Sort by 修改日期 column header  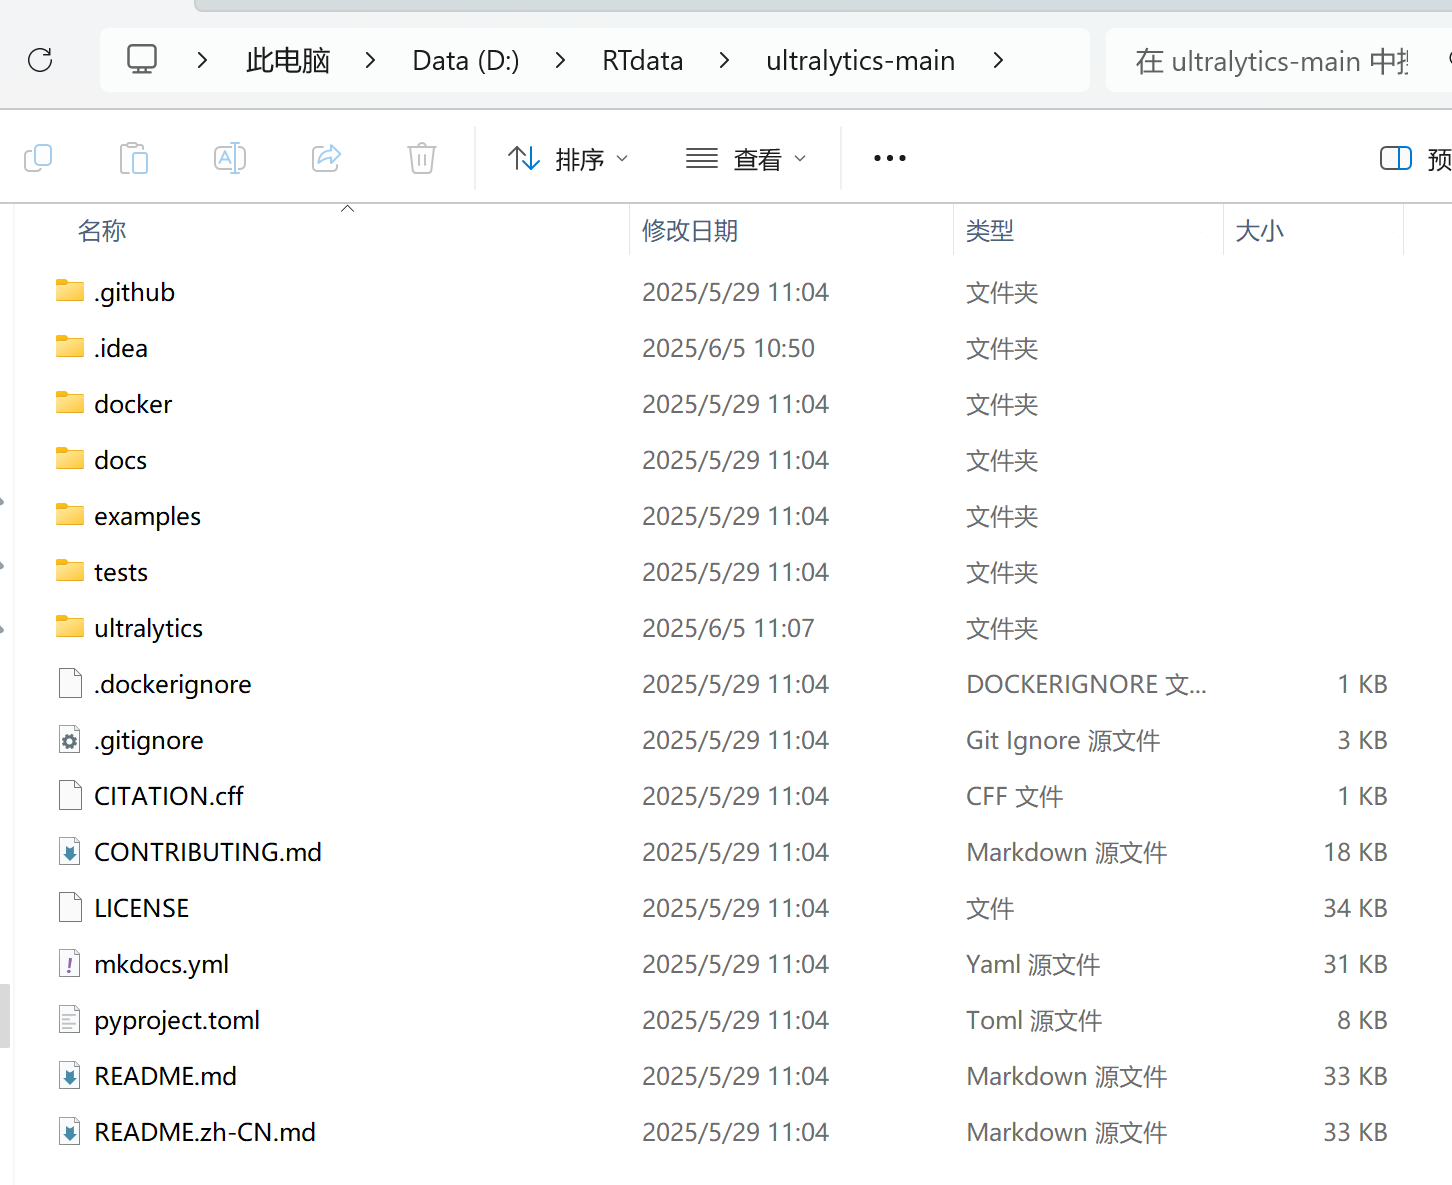click(690, 231)
